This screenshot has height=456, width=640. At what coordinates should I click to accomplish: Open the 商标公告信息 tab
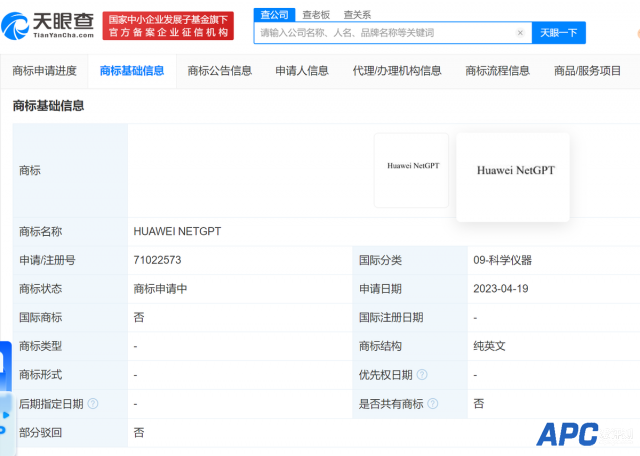coord(220,71)
